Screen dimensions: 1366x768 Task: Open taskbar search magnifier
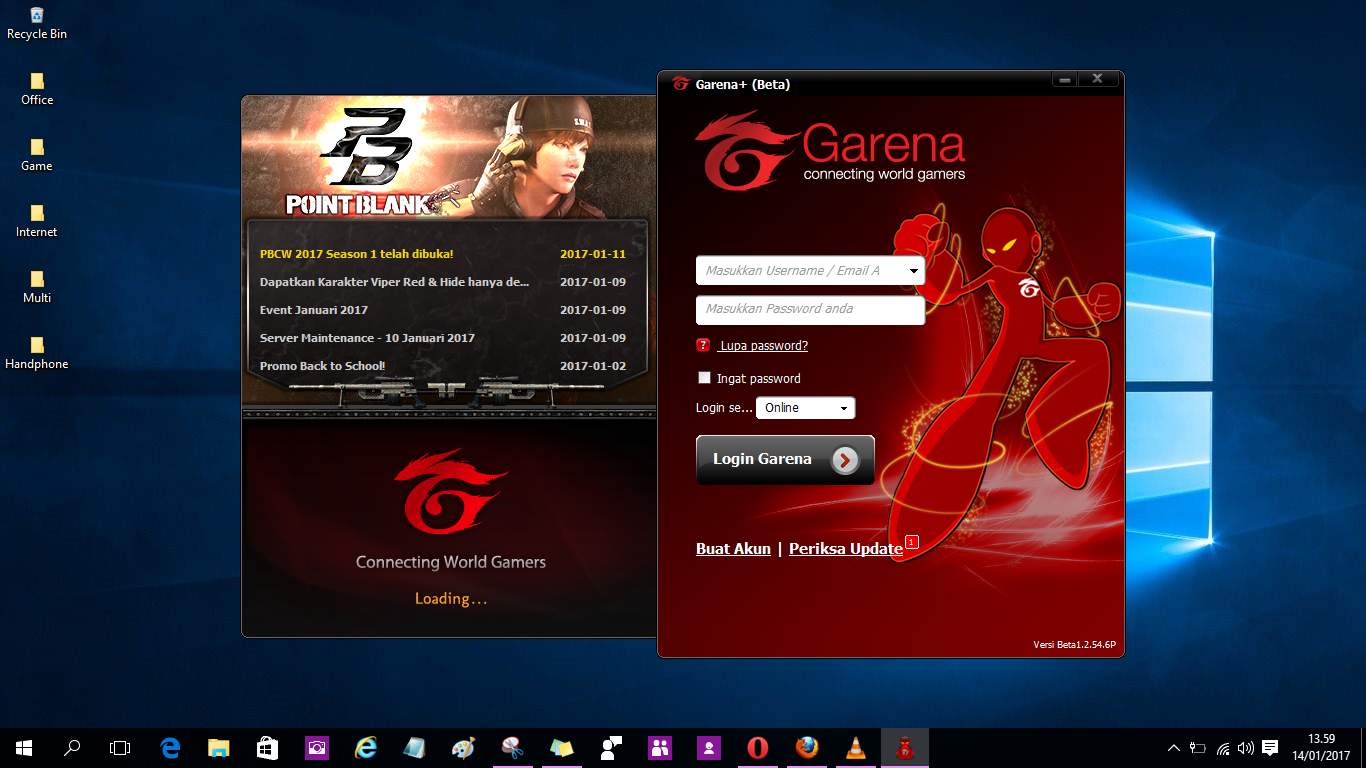click(72, 747)
